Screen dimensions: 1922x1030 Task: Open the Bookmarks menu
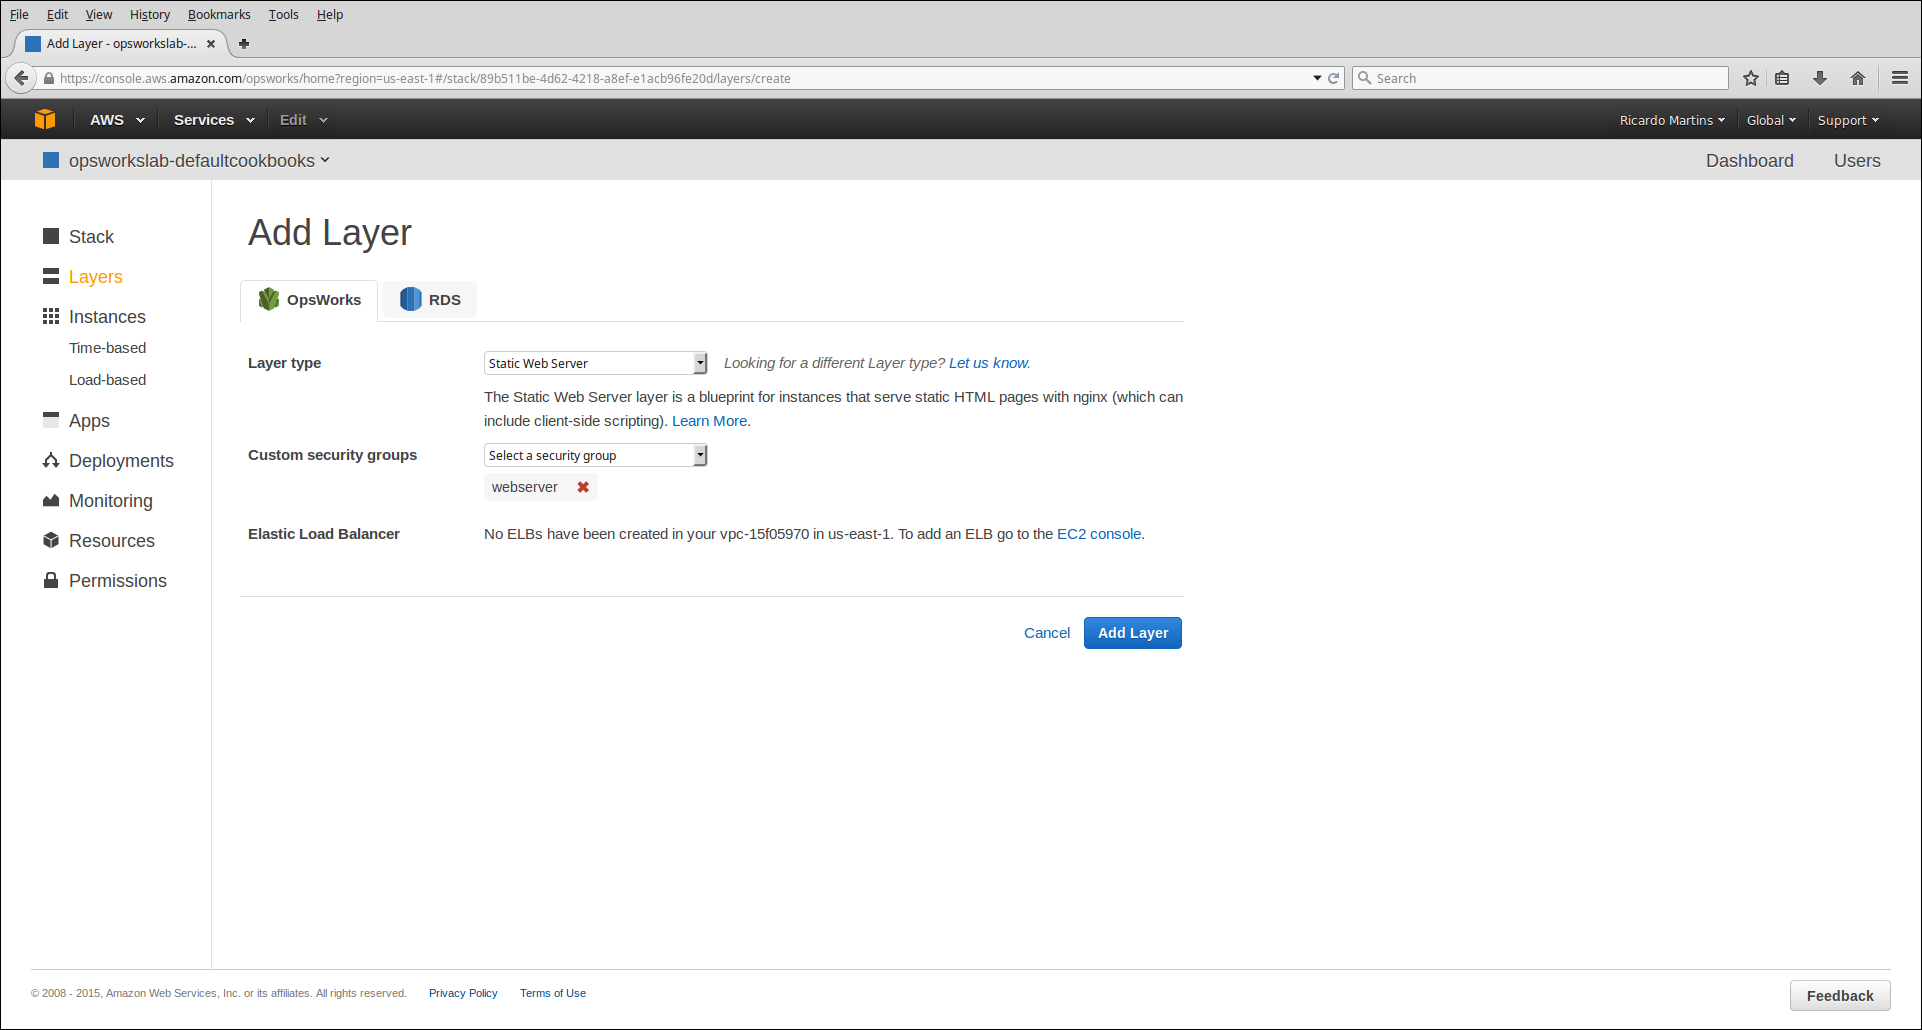click(x=219, y=14)
